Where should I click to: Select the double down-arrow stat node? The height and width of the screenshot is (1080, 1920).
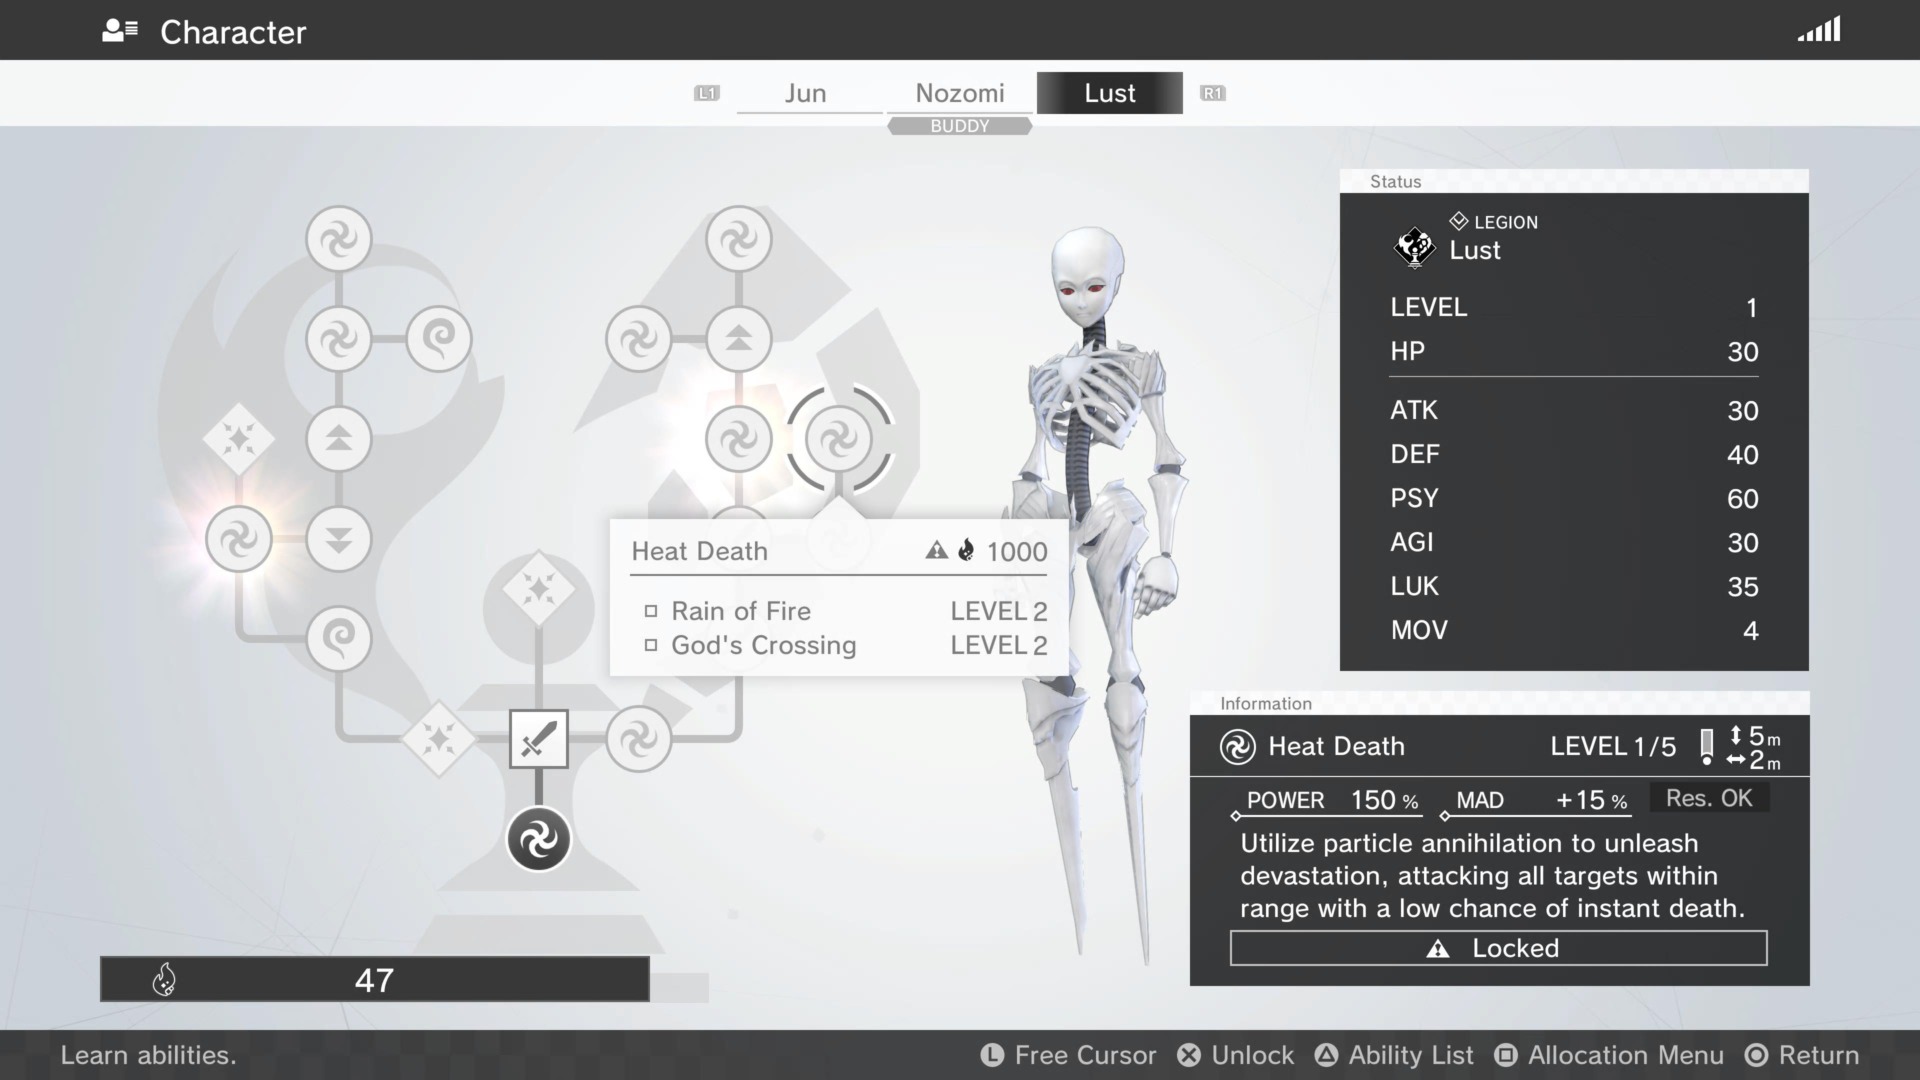(338, 539)
